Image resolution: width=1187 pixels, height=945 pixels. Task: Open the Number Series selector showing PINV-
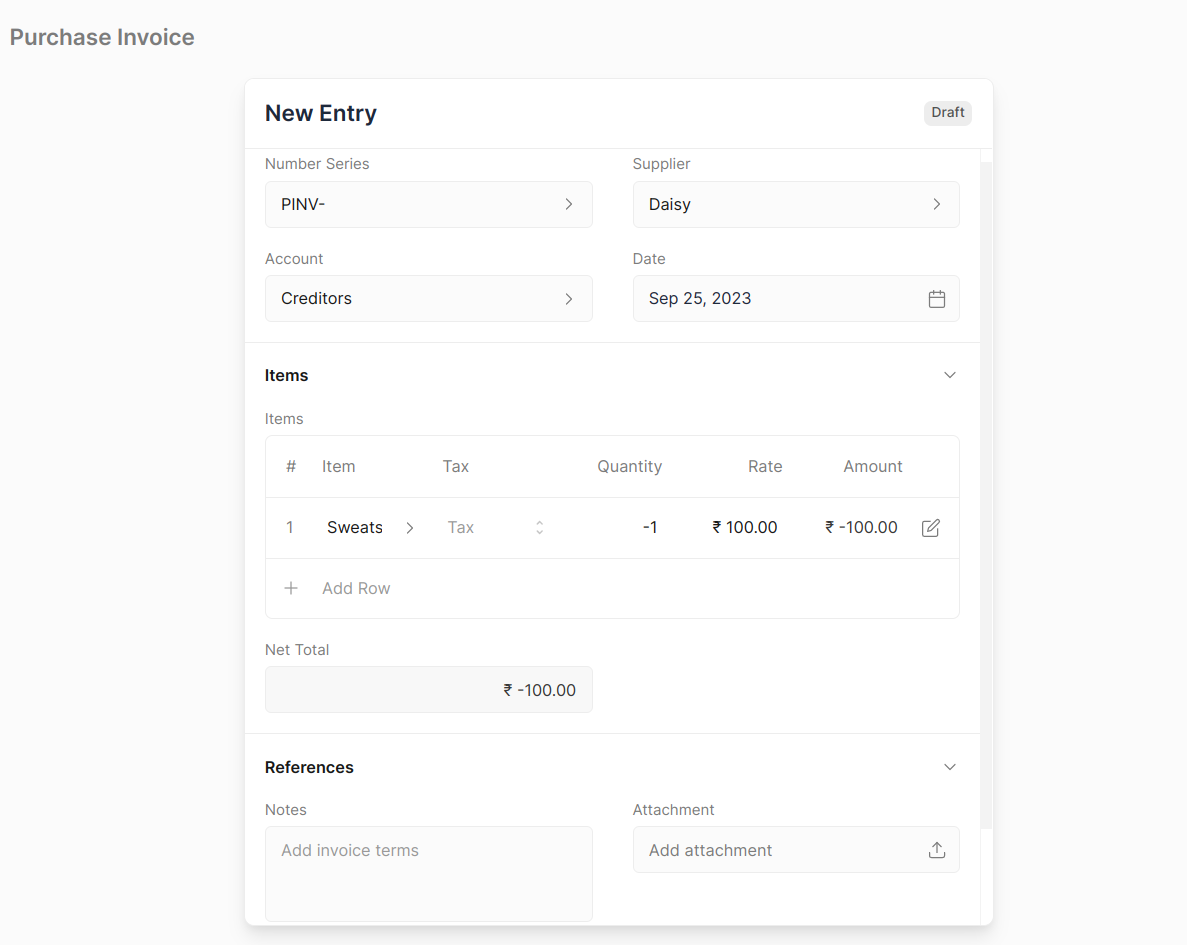(428, 204)
